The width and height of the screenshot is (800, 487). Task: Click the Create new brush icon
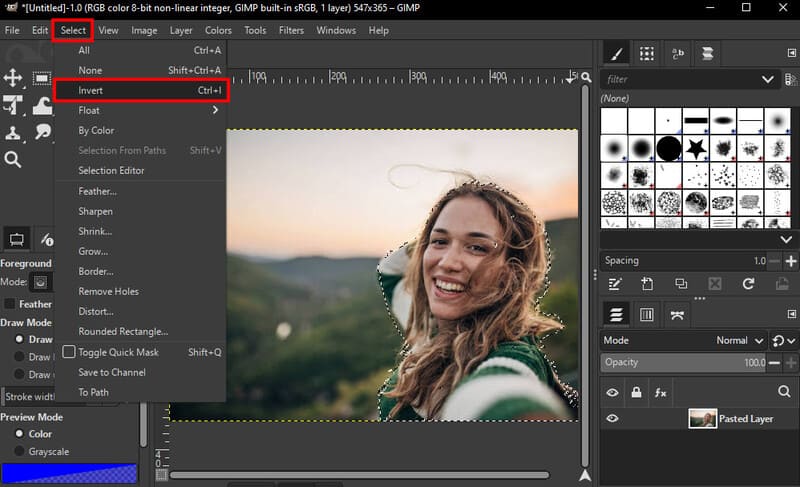(x=647, y=284)
